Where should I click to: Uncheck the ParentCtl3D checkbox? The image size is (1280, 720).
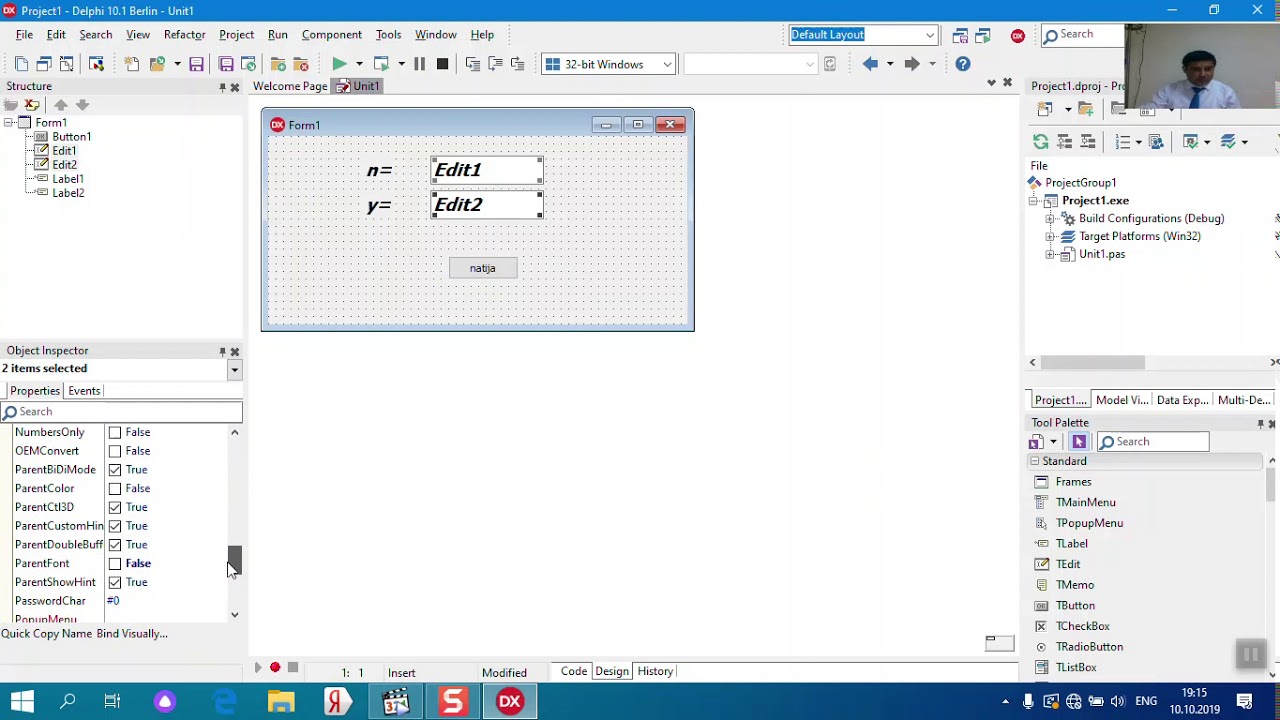coord(115,507)
